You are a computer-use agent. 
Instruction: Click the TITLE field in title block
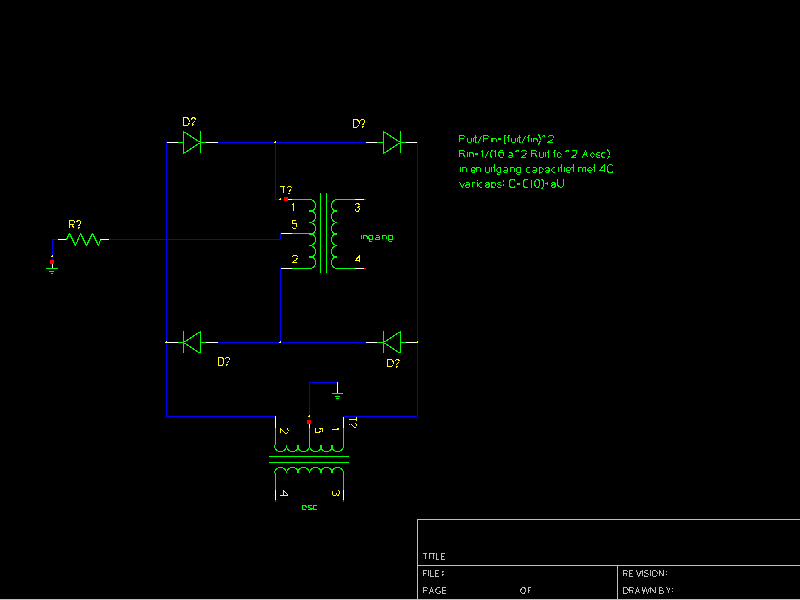(x=434, y=556)
